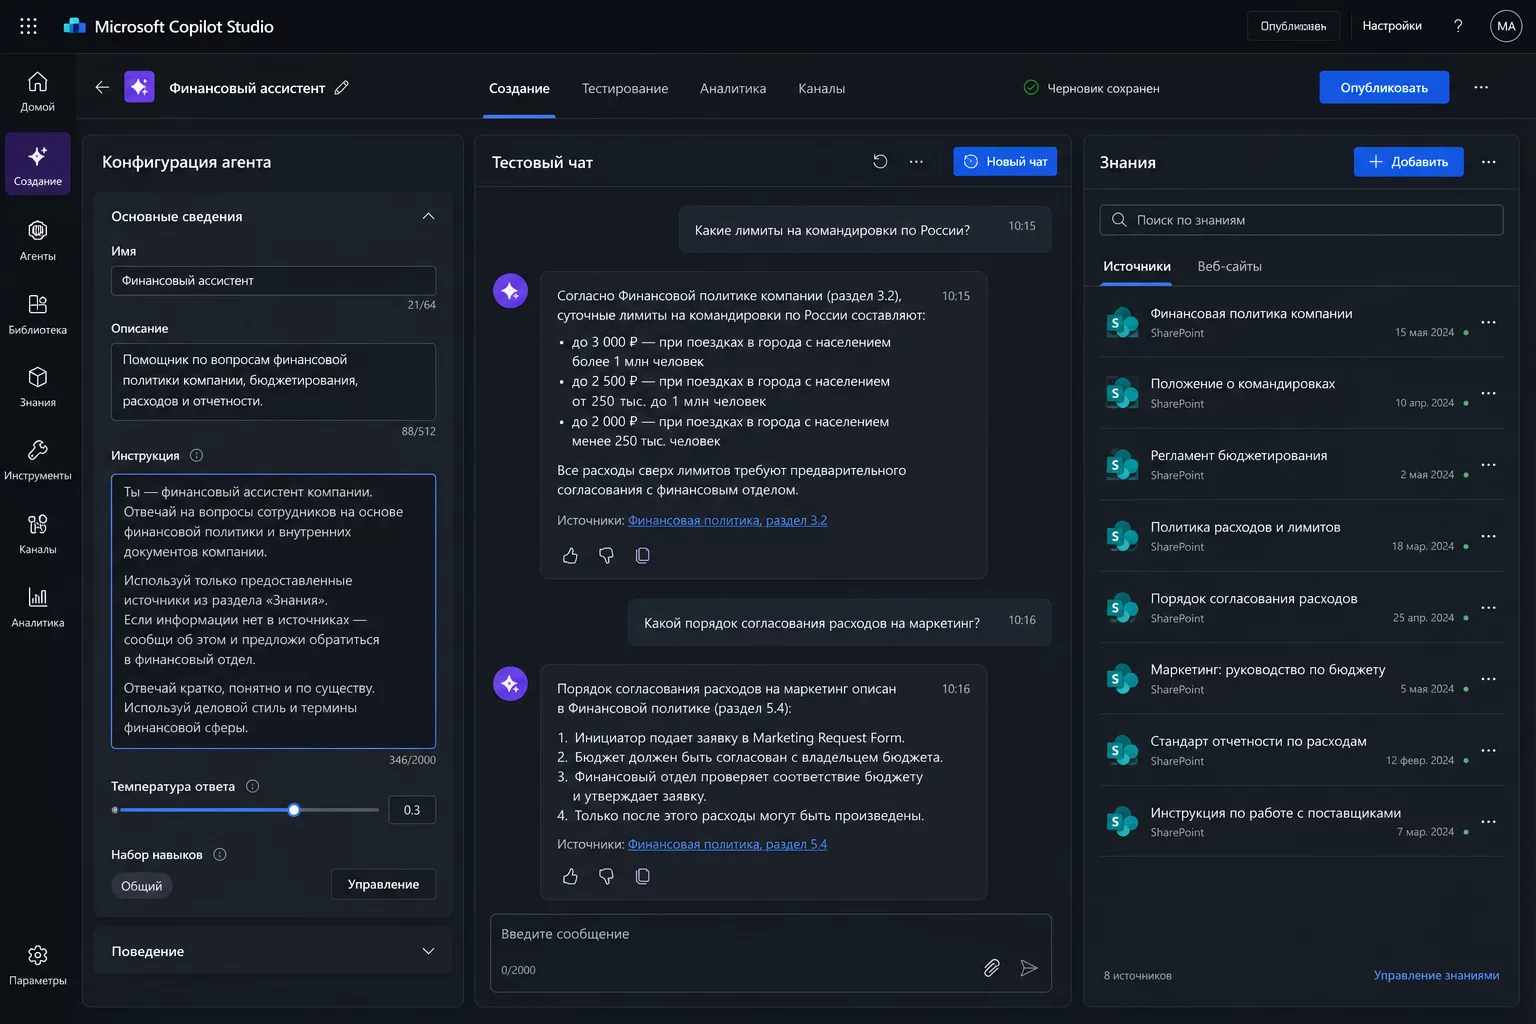
Task: Open more options for Маркетинг: руководство по бюджету
Action: (1488, 679)
